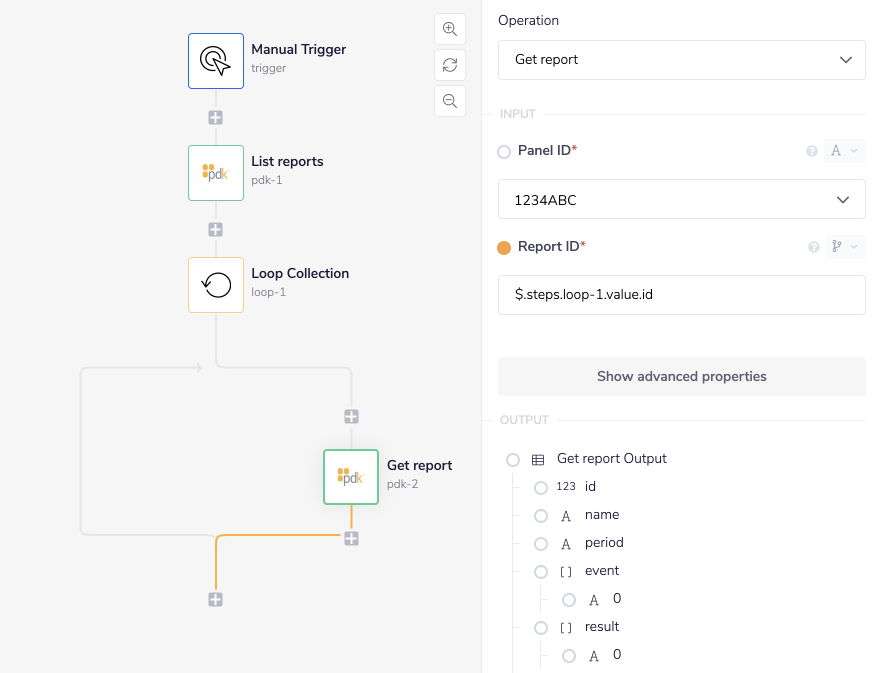
Task: Select the Get report pdk node
Action: click(x=351, y=477)
